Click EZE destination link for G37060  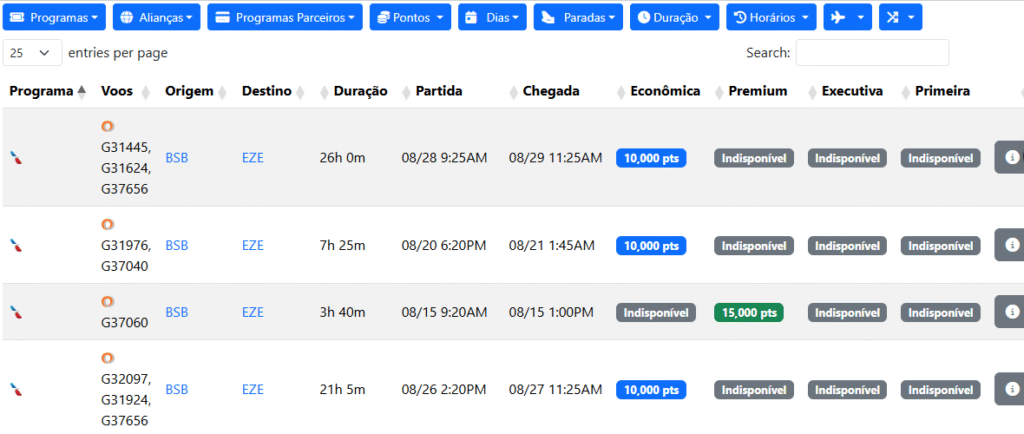(x=253, y=313)
